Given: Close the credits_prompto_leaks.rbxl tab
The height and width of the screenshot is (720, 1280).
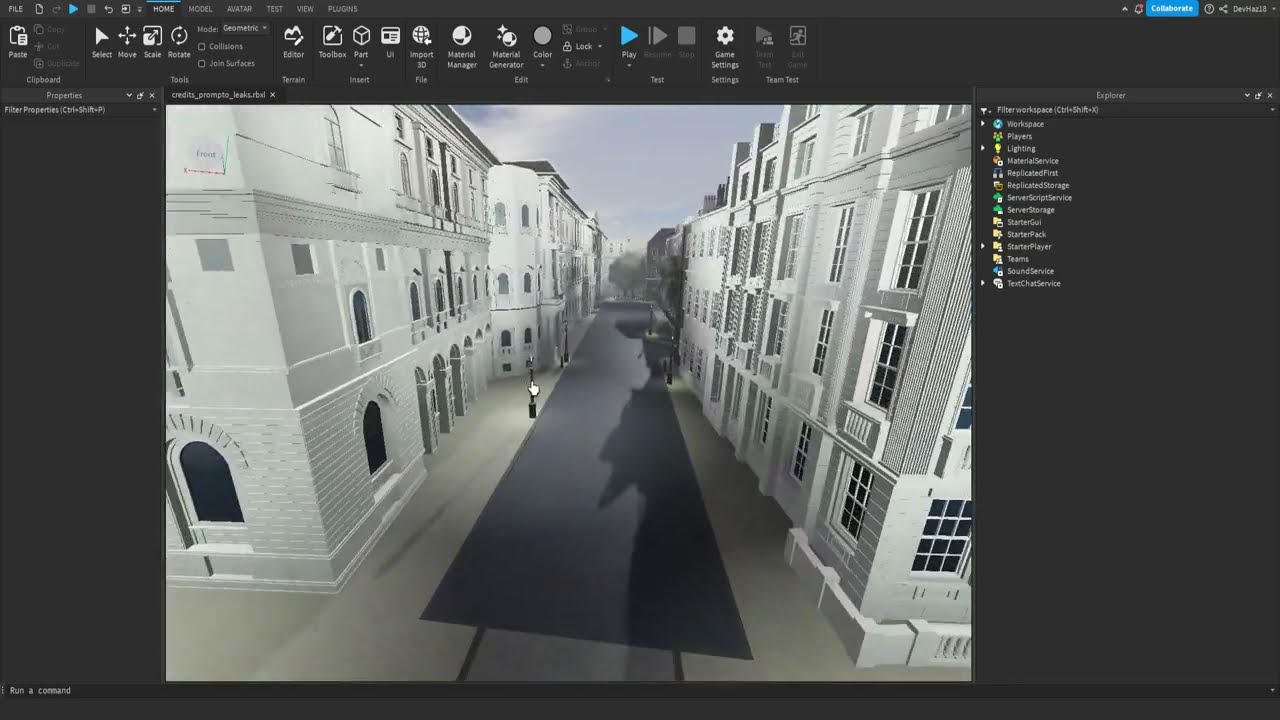Looking at the screenshot, I should click(273, 95).
